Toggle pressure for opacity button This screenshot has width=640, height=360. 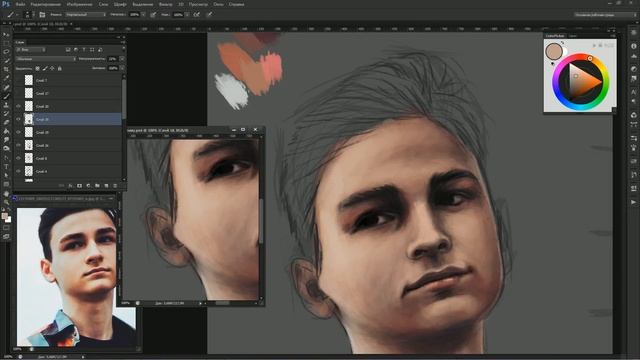(153, 14)
